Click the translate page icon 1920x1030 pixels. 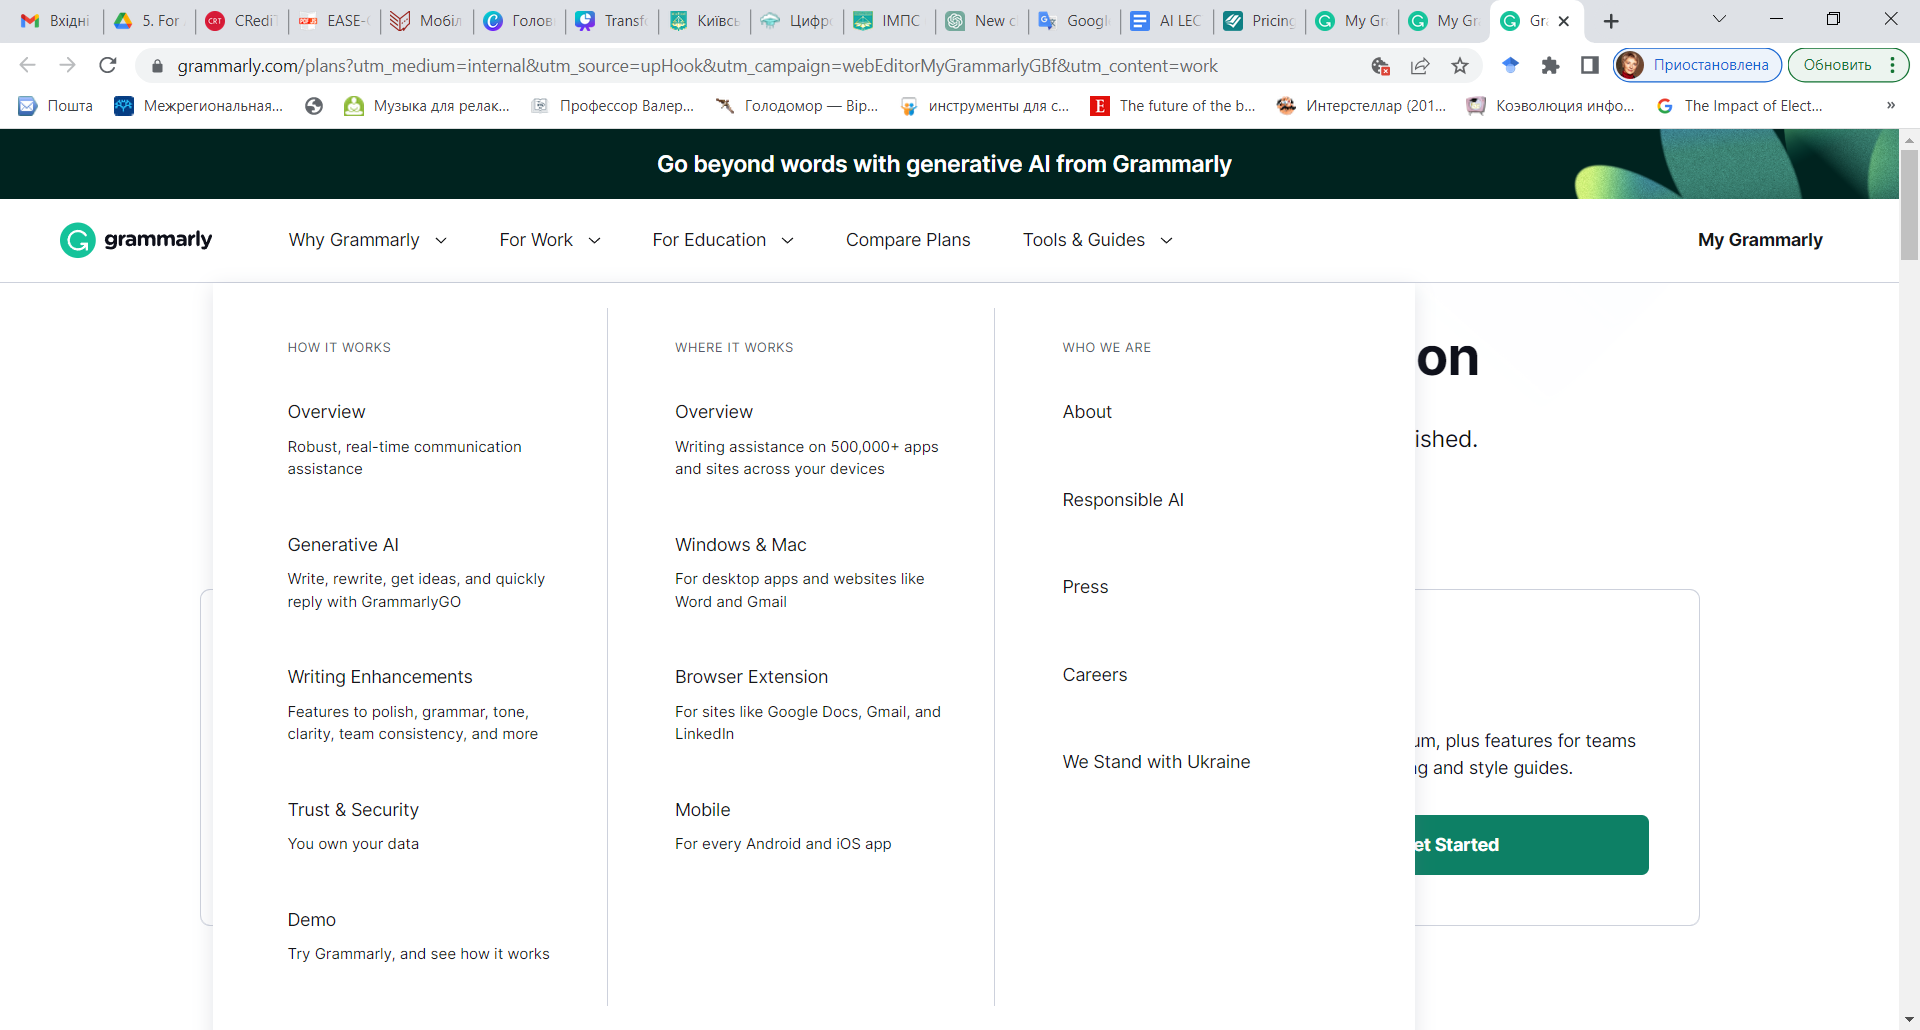click(1381, 66)
